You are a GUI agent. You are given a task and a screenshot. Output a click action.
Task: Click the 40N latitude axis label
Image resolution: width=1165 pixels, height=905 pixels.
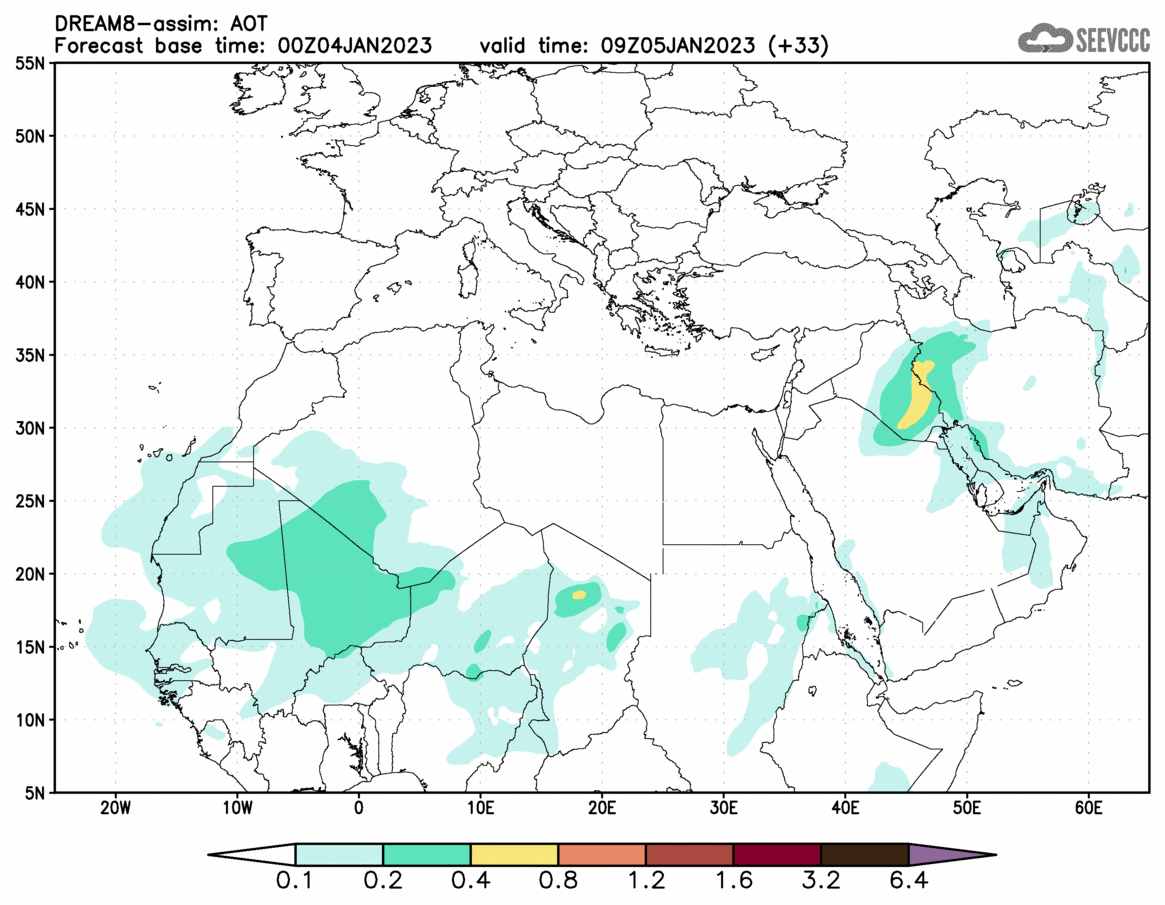pos(30,282)
